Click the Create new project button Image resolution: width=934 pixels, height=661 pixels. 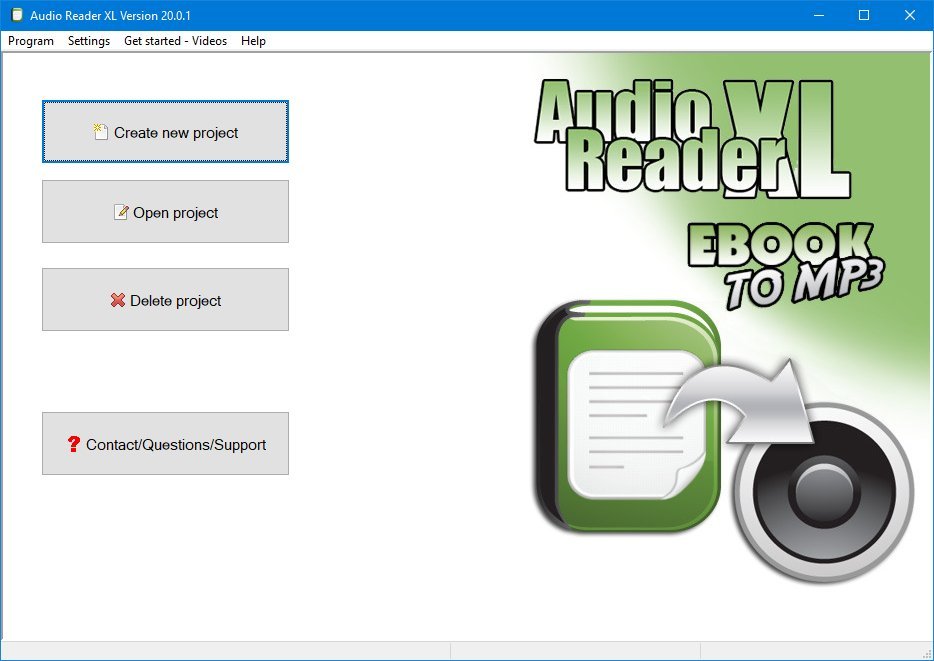(x=166, y=132)
